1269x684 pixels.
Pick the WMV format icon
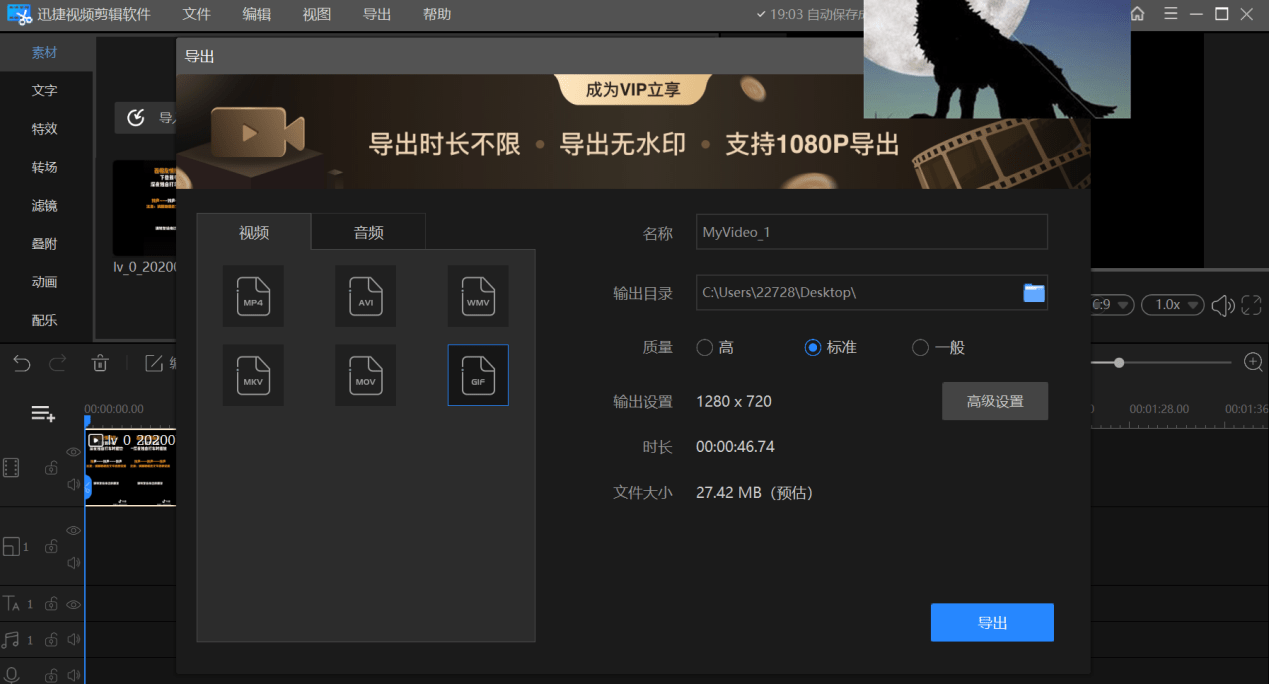click(x=478, y=296)
